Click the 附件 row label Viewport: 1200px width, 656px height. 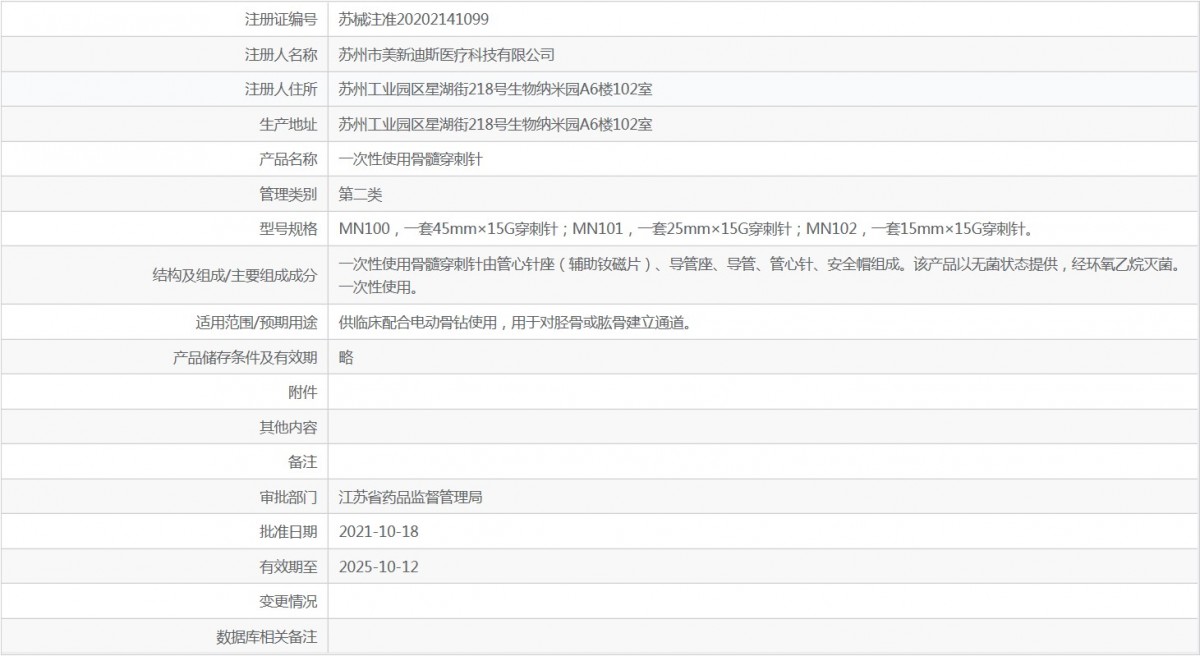[302, 392]
